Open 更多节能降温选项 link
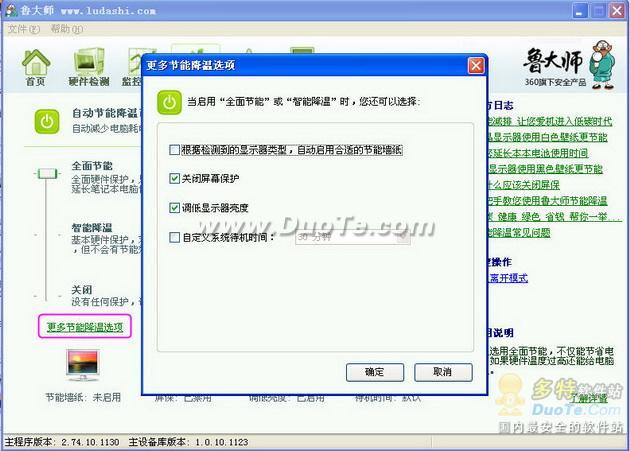The width and height of the screenshot is (630, 451). click(x=85, y=327)
